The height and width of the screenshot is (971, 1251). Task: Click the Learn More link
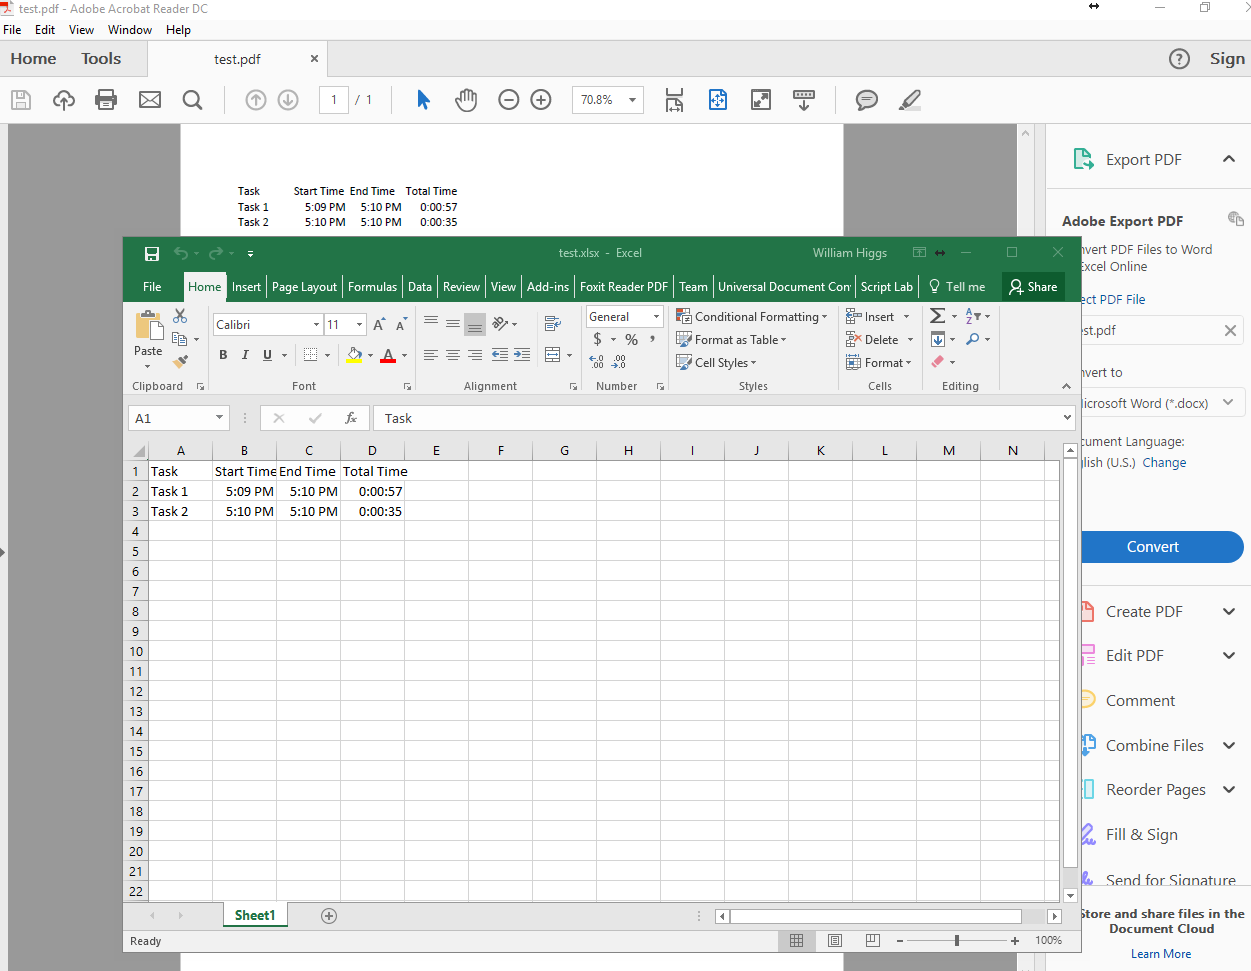[x=1161, y=954]
